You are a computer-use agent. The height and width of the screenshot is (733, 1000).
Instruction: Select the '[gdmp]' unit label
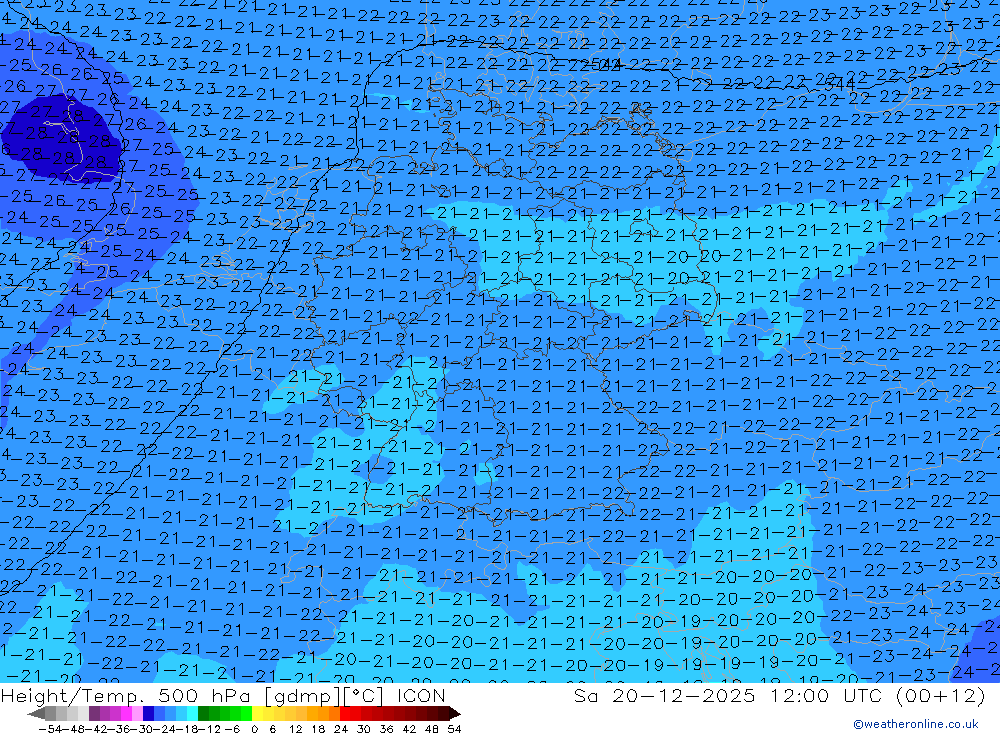point(304,695)
